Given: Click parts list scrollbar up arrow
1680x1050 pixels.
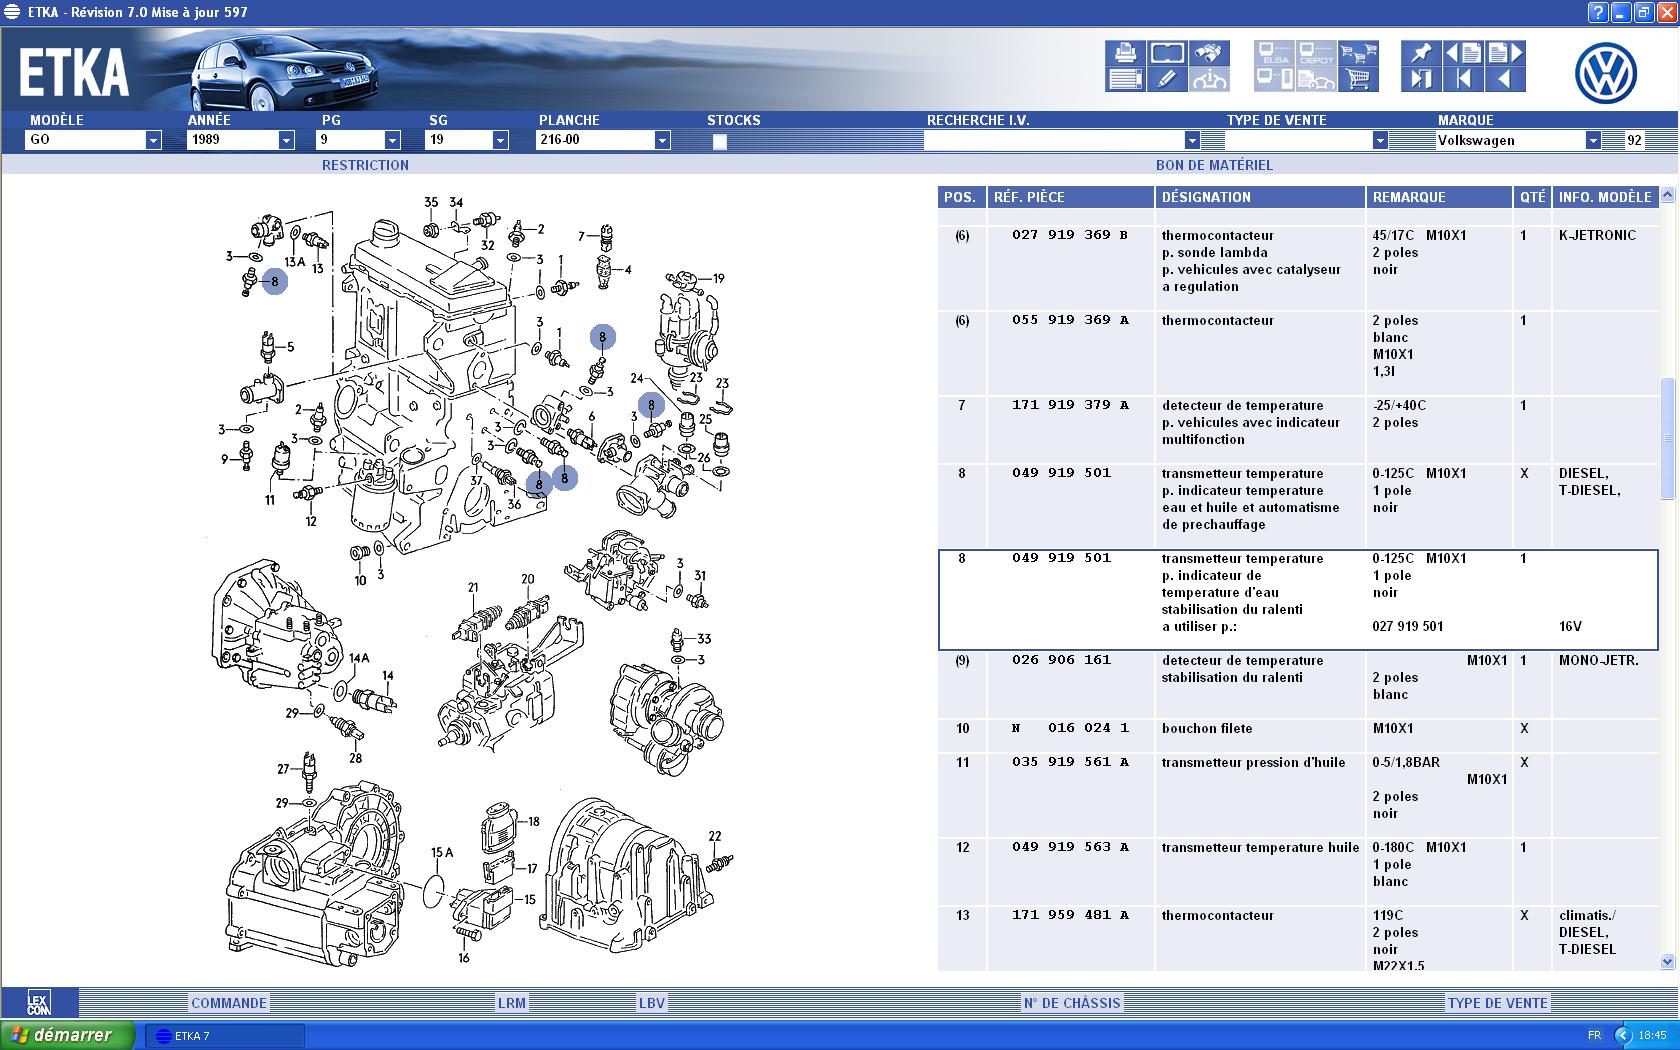Looking at the screenshot, I should (1667, 195).
